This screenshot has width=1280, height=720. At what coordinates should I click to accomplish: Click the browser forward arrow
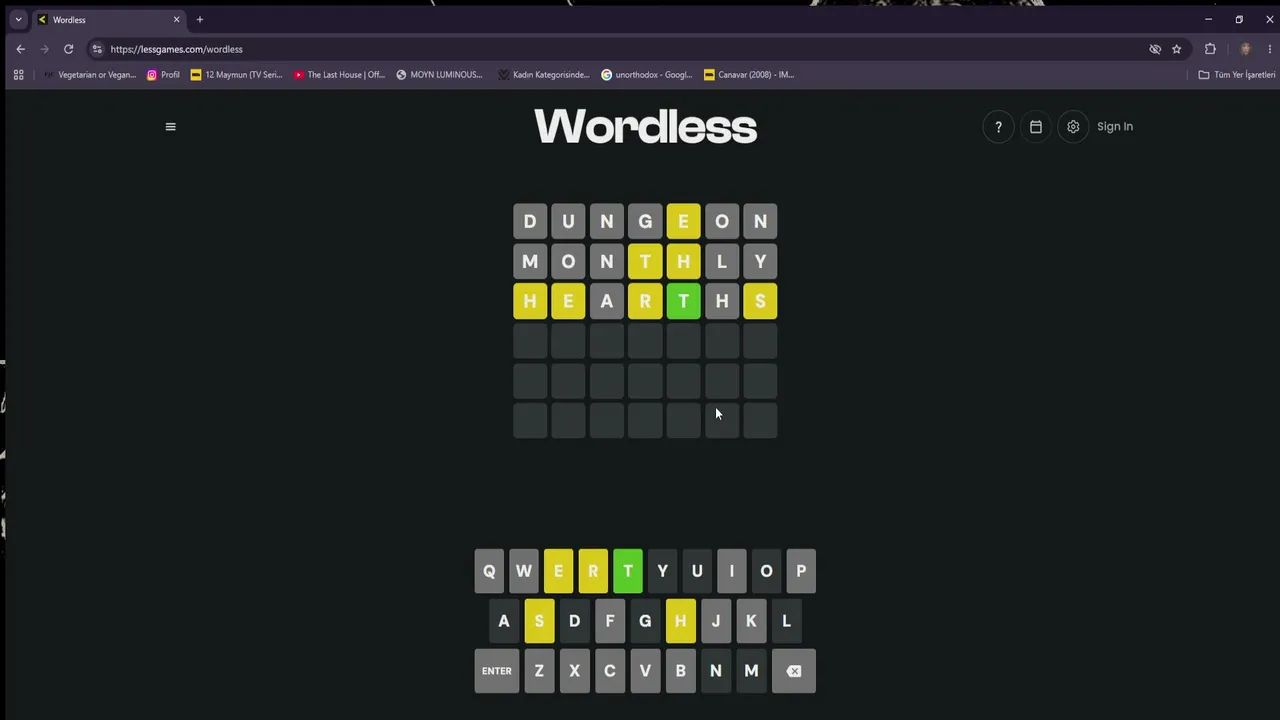(x=44, y=49)
